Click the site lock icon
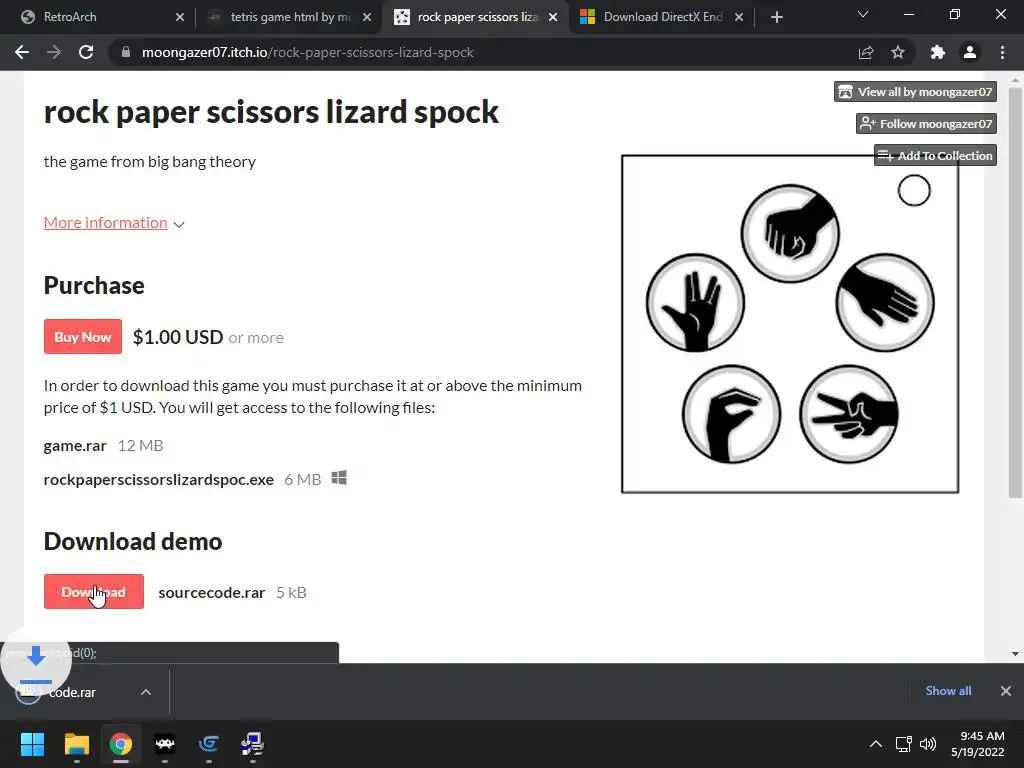1024x768 pixels. (126, 52)
